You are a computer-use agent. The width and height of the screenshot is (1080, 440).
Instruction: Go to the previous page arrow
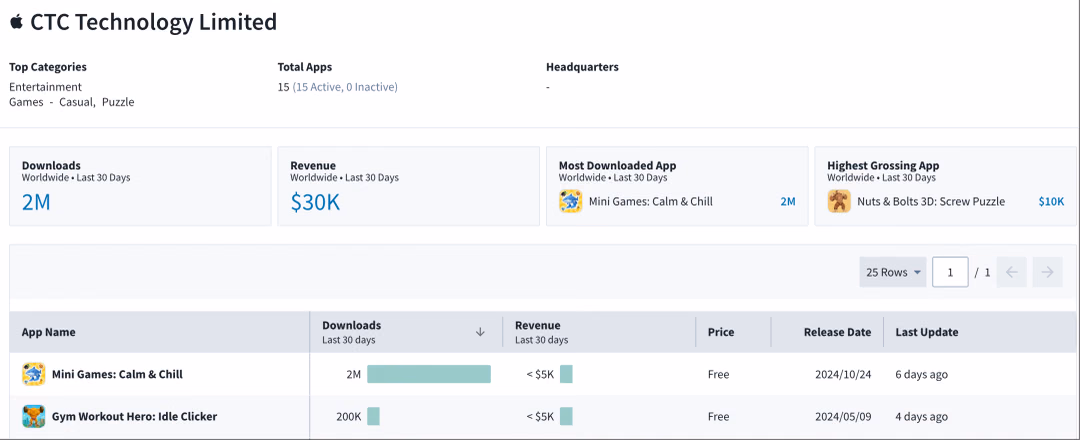(1012, 272)
